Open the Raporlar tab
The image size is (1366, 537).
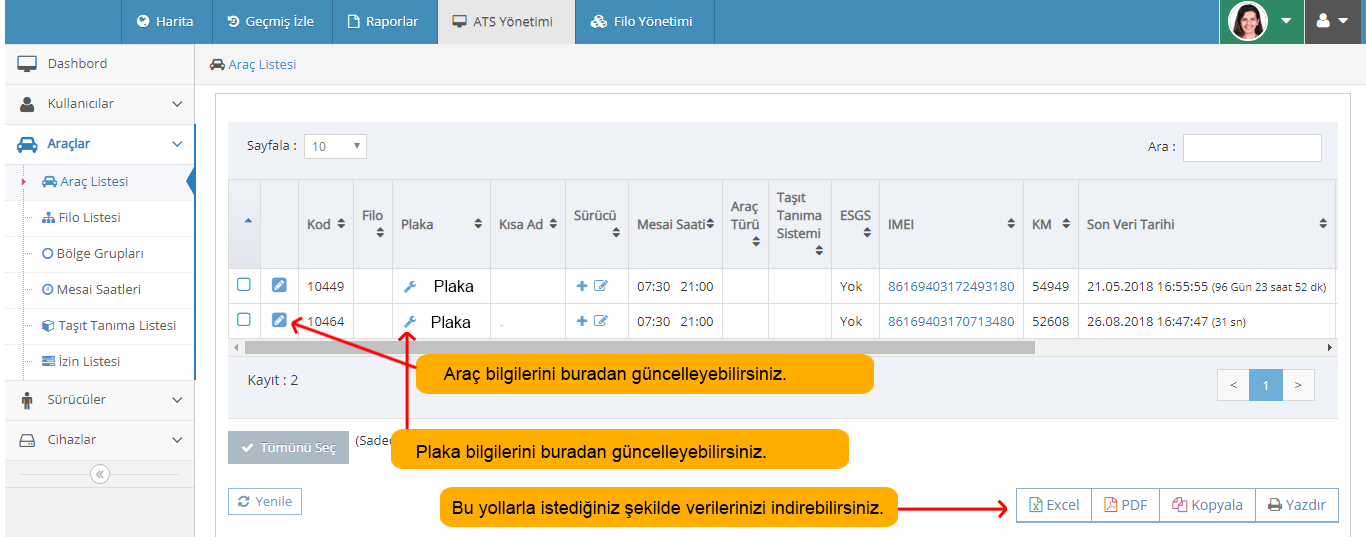point(383,21)
